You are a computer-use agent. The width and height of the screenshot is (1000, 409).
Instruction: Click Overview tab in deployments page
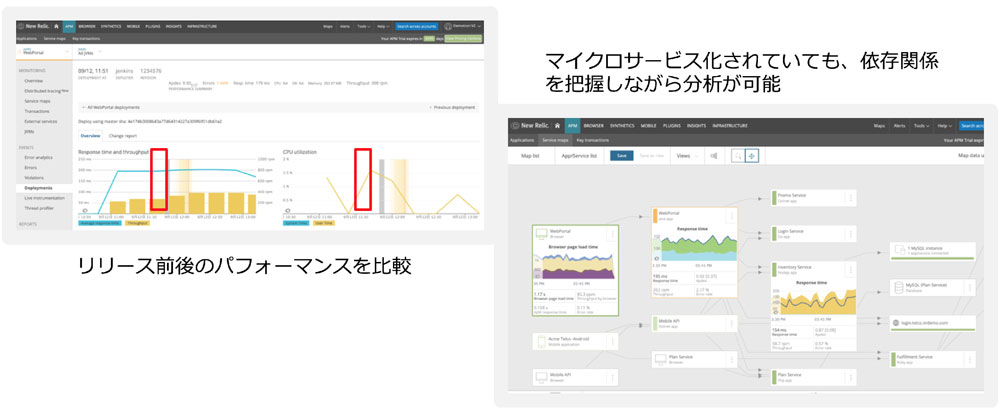pyautogui.click(x=90, y=136)
